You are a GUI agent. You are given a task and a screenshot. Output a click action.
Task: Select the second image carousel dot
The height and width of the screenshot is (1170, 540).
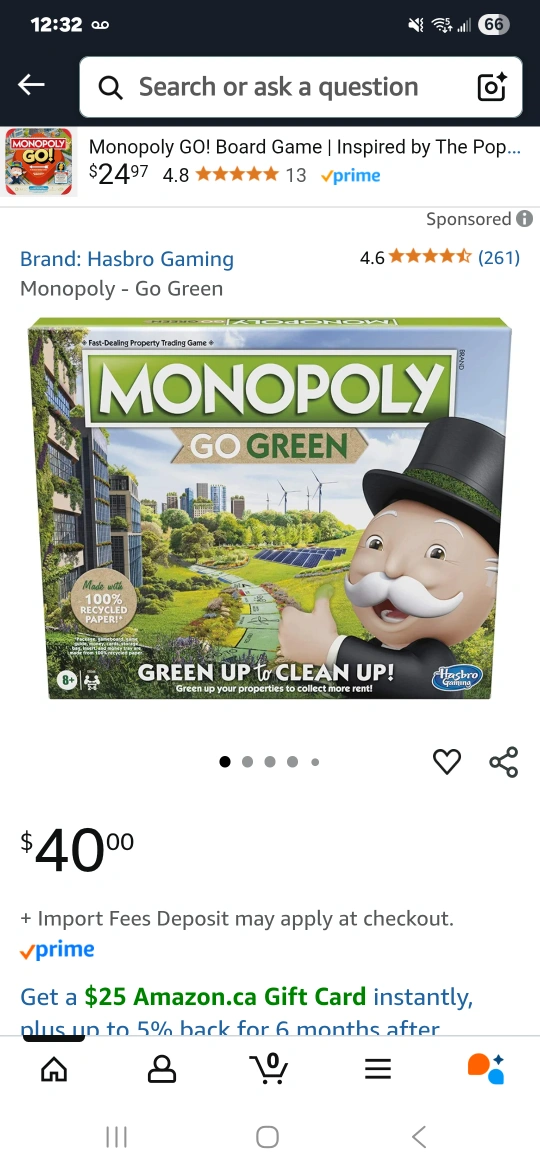click(x=248, y=762)
